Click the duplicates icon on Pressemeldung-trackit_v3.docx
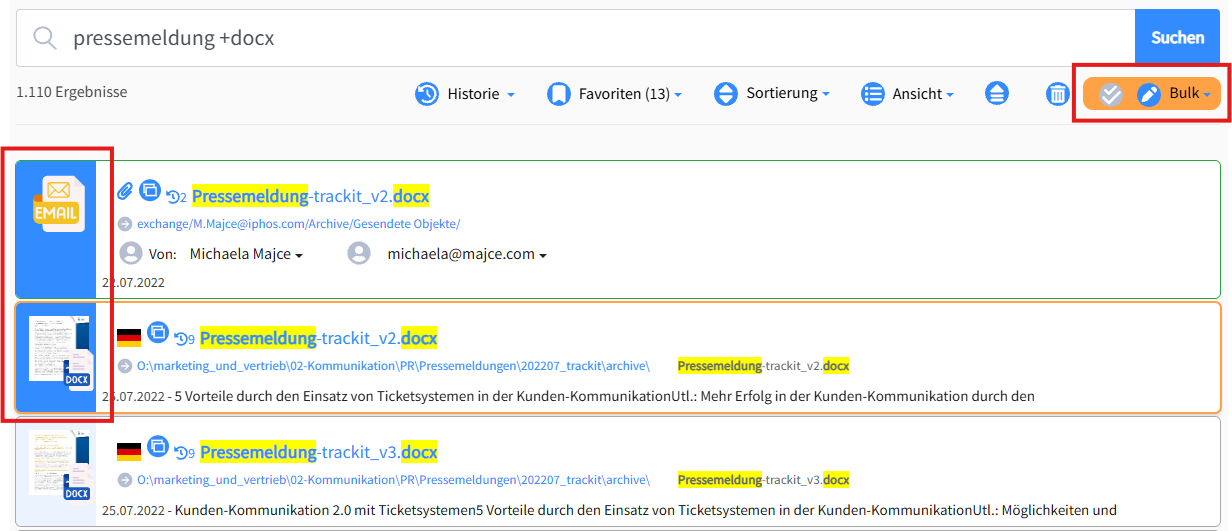This screenshot has height=531, width=1232. (x=158, y=446)
